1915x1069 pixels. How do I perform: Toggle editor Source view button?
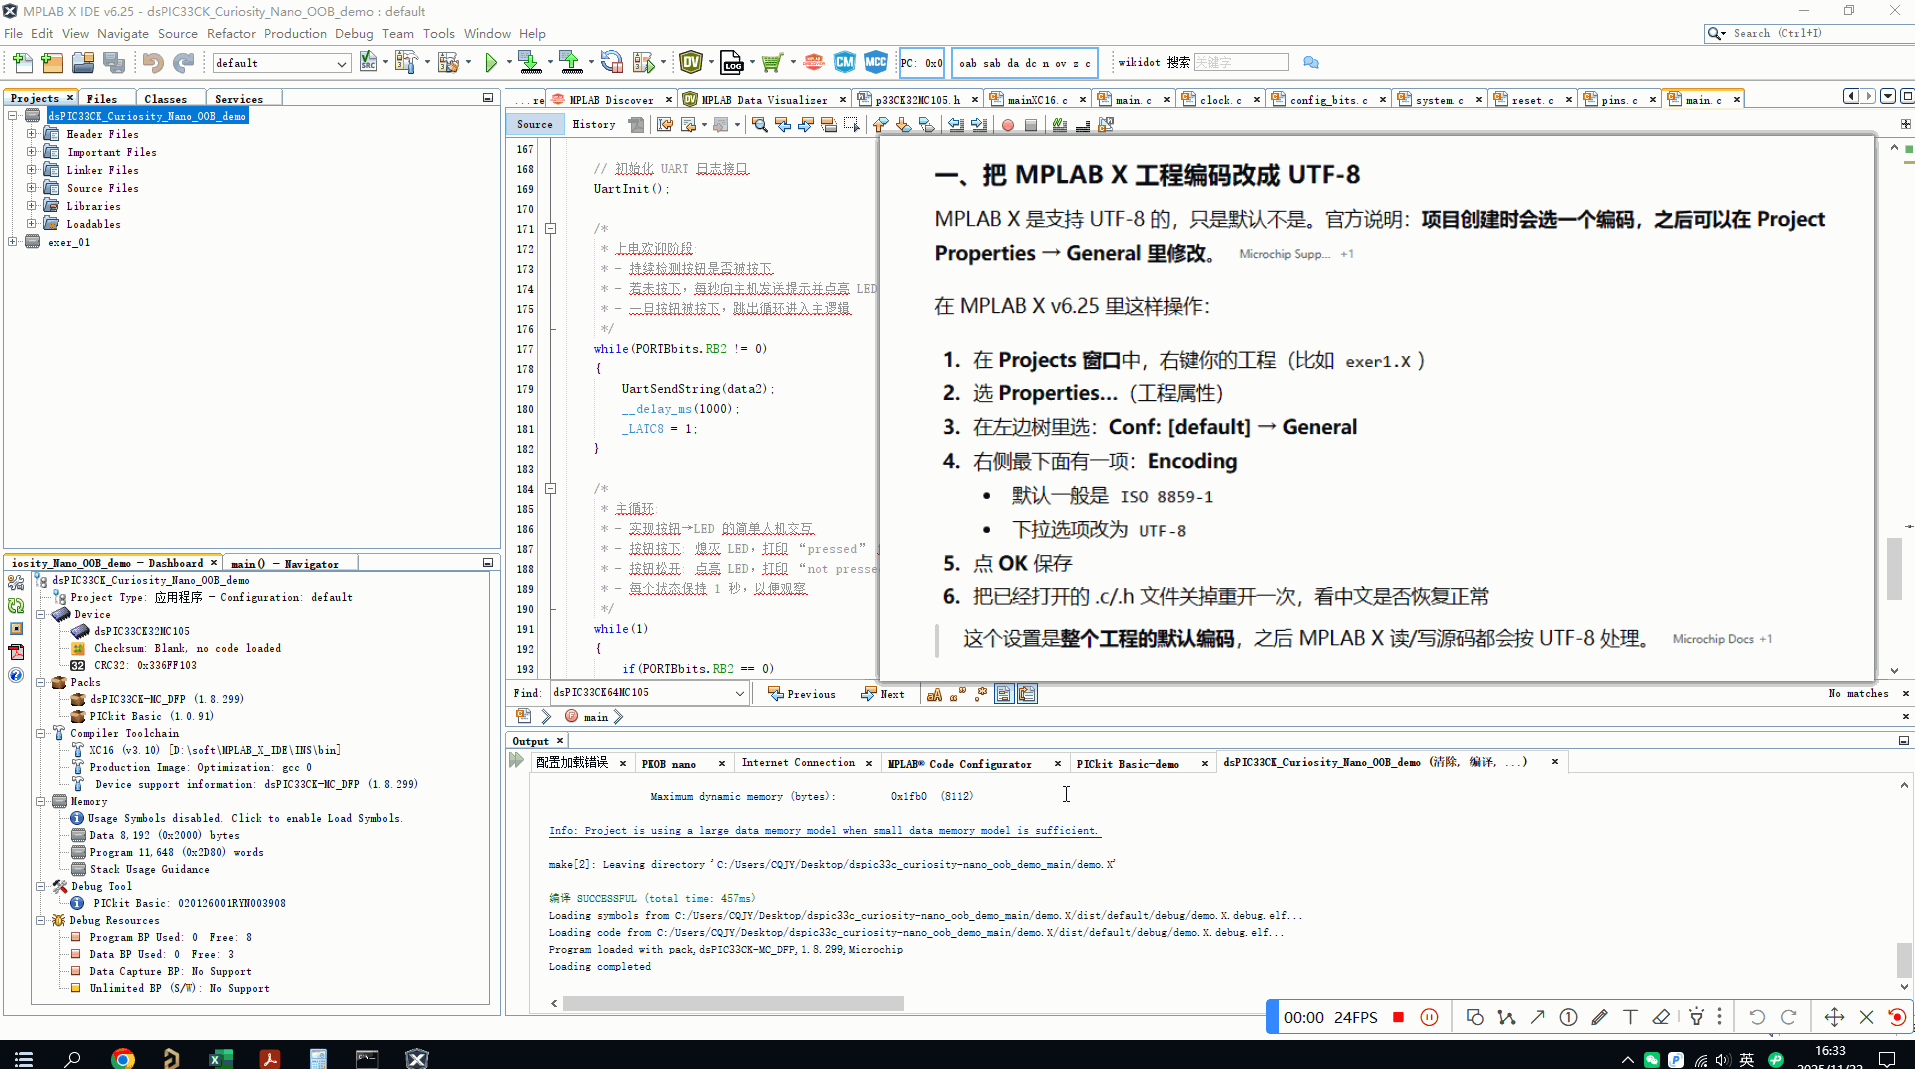[x=535, y=125]
